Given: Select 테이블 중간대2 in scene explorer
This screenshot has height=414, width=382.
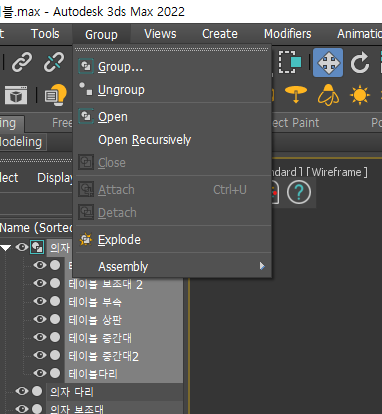Looking at the screenshot, I should [x=104, y=356].
